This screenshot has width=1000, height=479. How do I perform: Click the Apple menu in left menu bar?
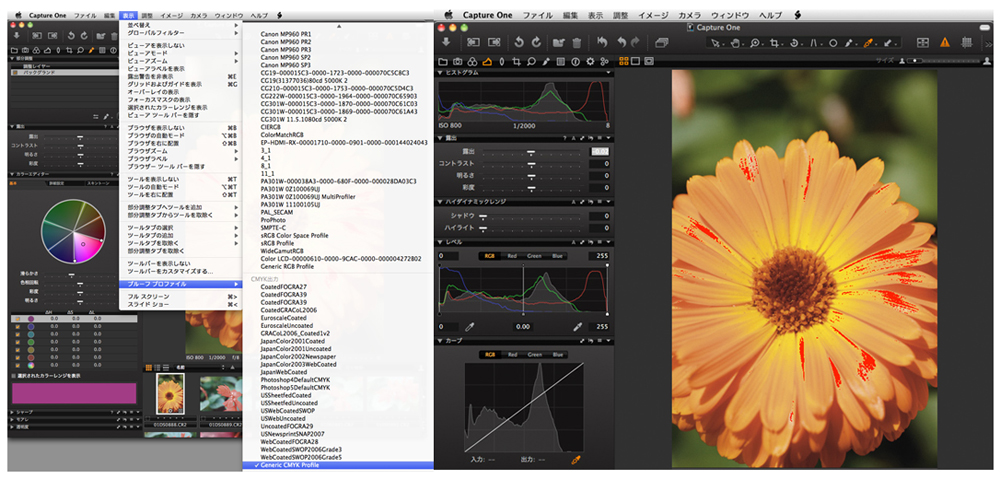(x=17, y=15)
